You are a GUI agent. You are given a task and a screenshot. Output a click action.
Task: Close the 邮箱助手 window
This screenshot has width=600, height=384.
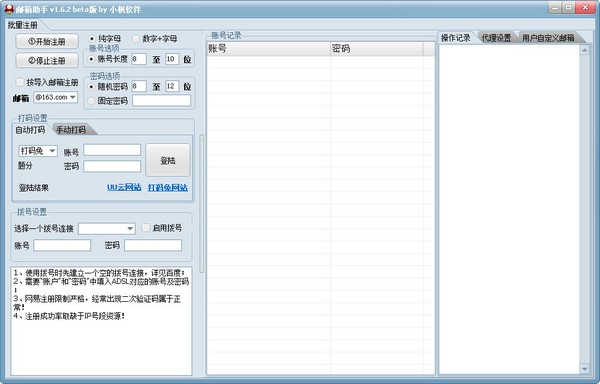click(x=586, y=8)
